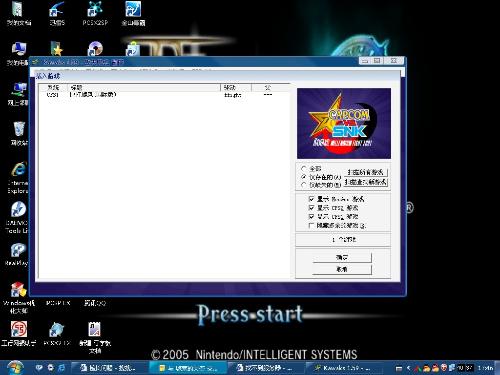Viewport: 500px width, 375px height.
Task: Select the 全部 (All) radio button
Action: [x=303, y=168]
